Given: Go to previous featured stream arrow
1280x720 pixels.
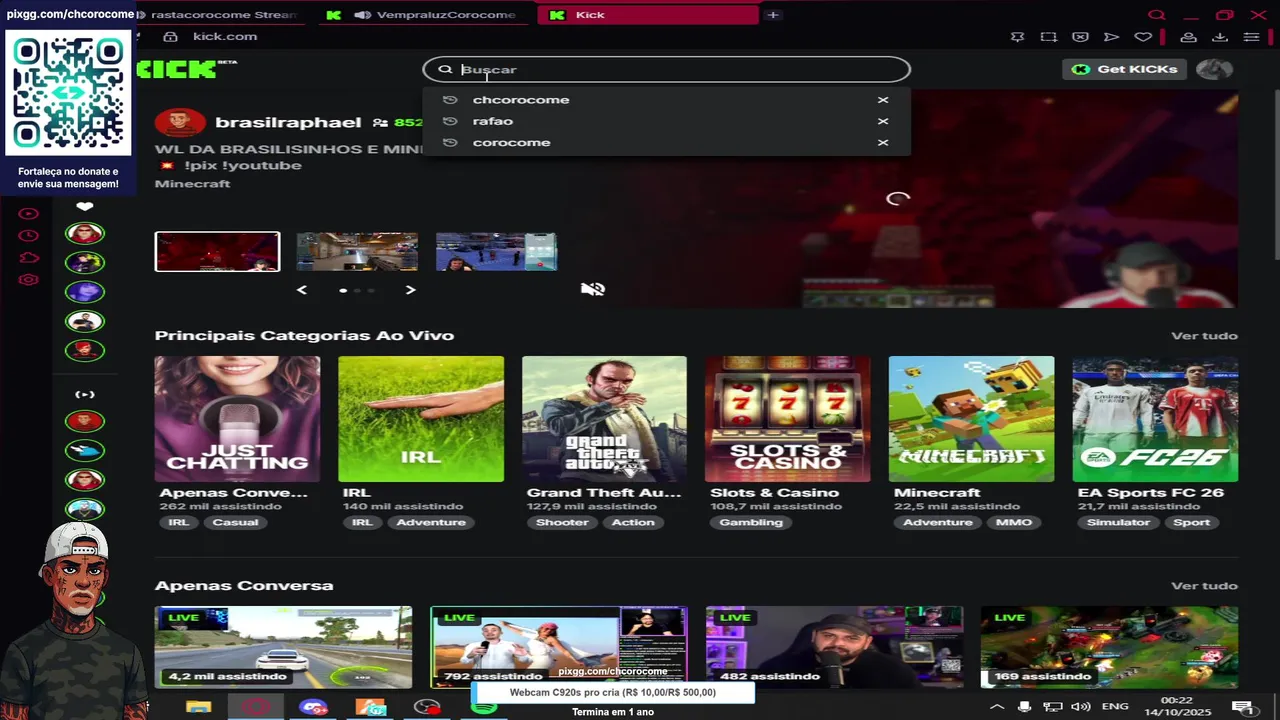Looking at the screenshot, I should (x=302, y=290).
